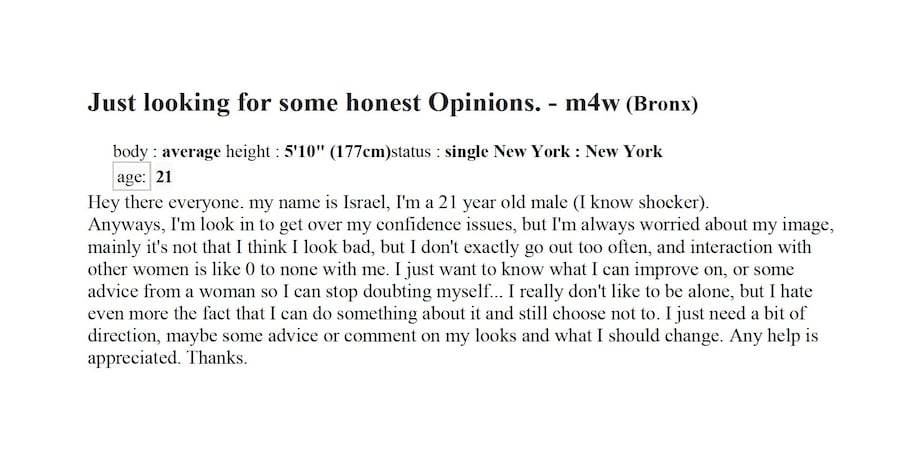Click the '(Bronx)' location in the title
Image resolution: width=900 pixels, height=454 pixels.
point(662,104)
